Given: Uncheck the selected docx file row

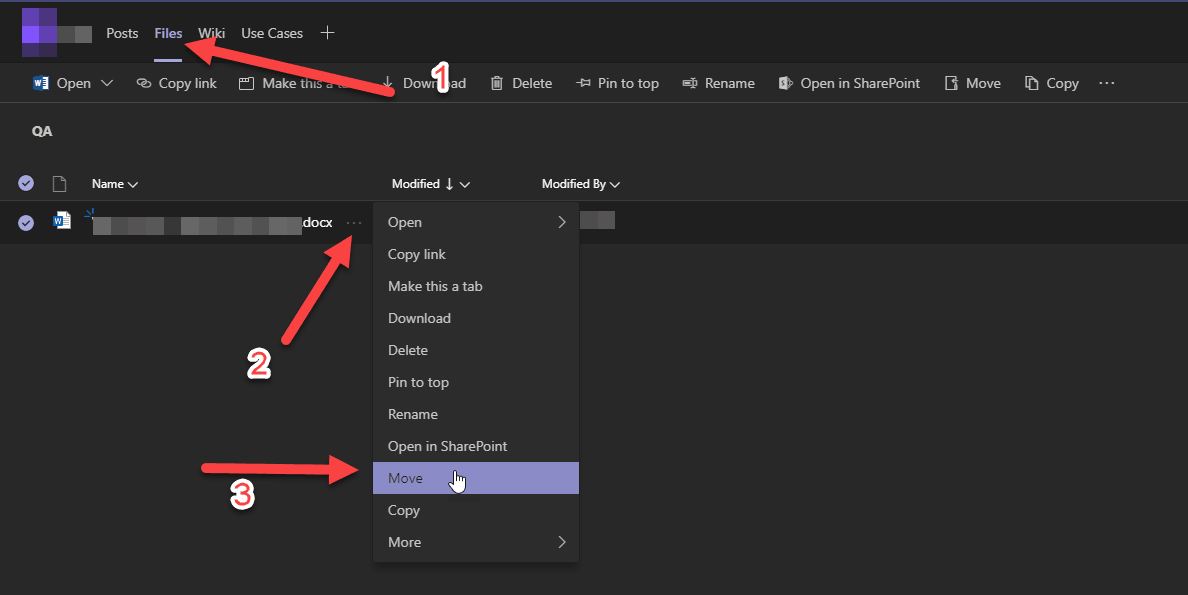Looking at the screenshot, I should 26,222.
